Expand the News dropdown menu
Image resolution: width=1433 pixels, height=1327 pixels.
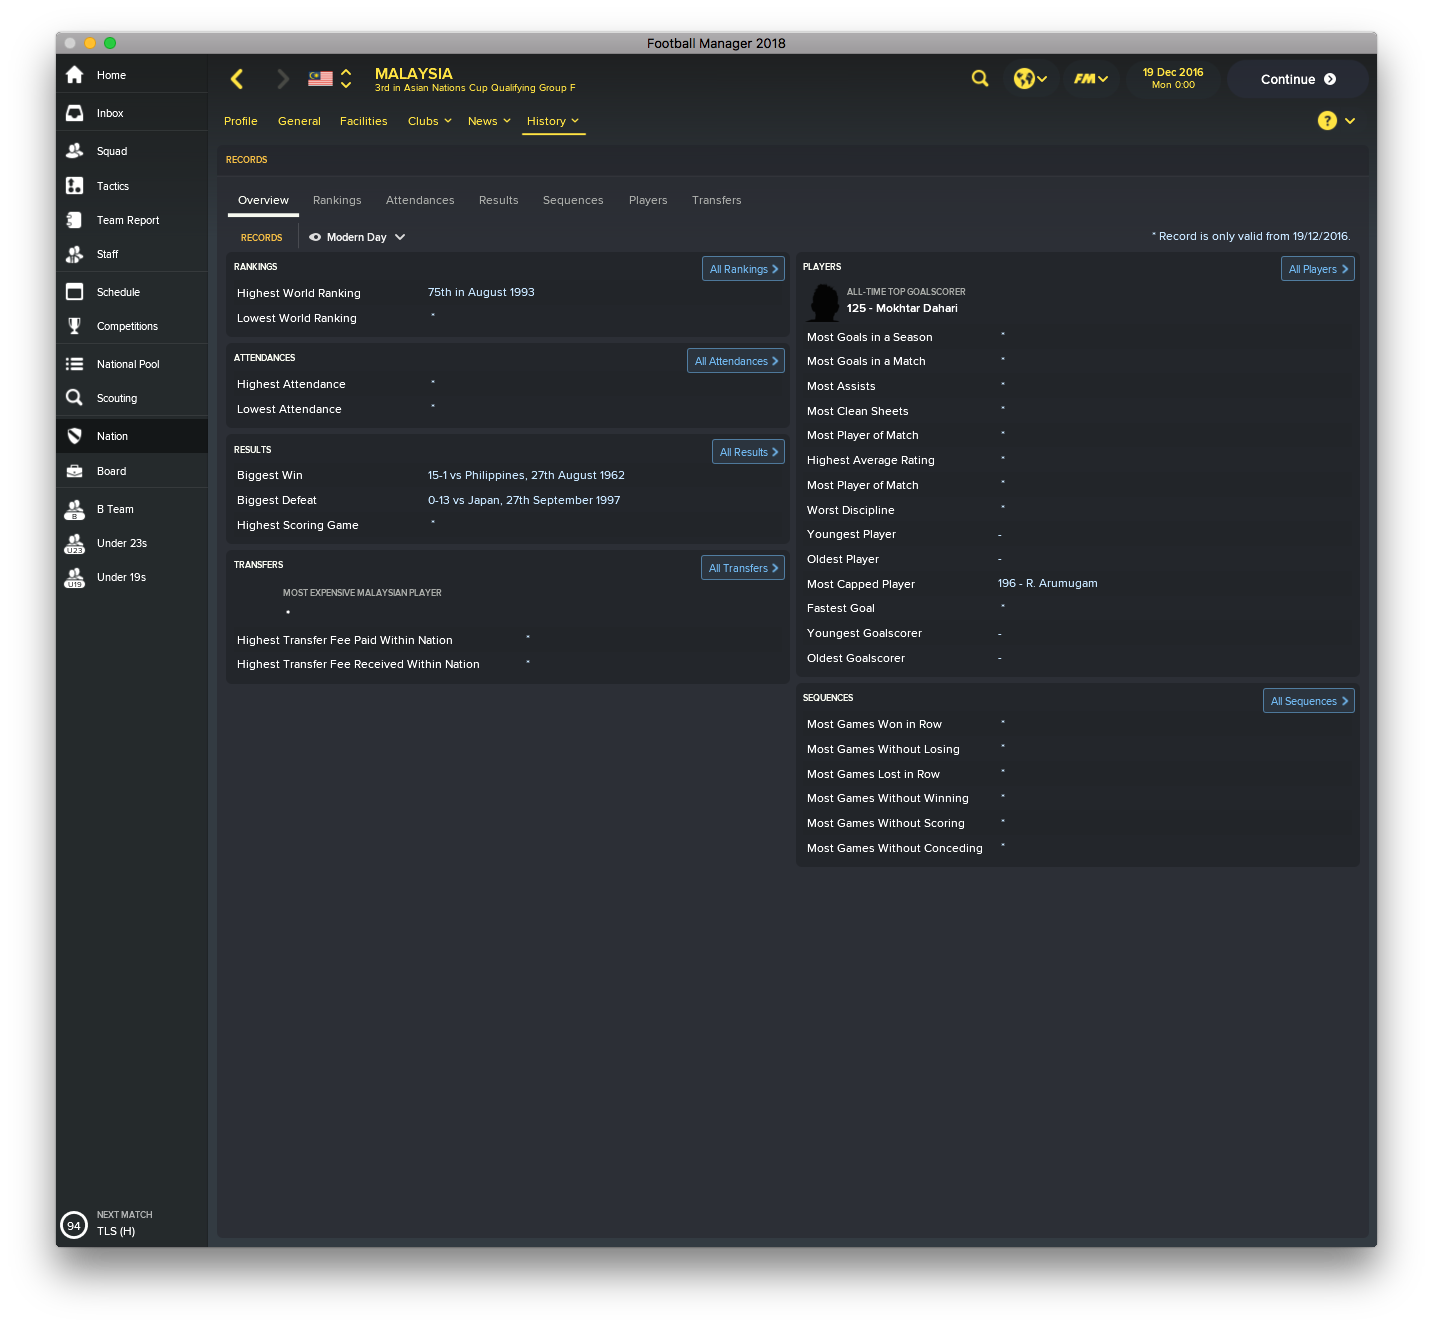coord(489,121)
